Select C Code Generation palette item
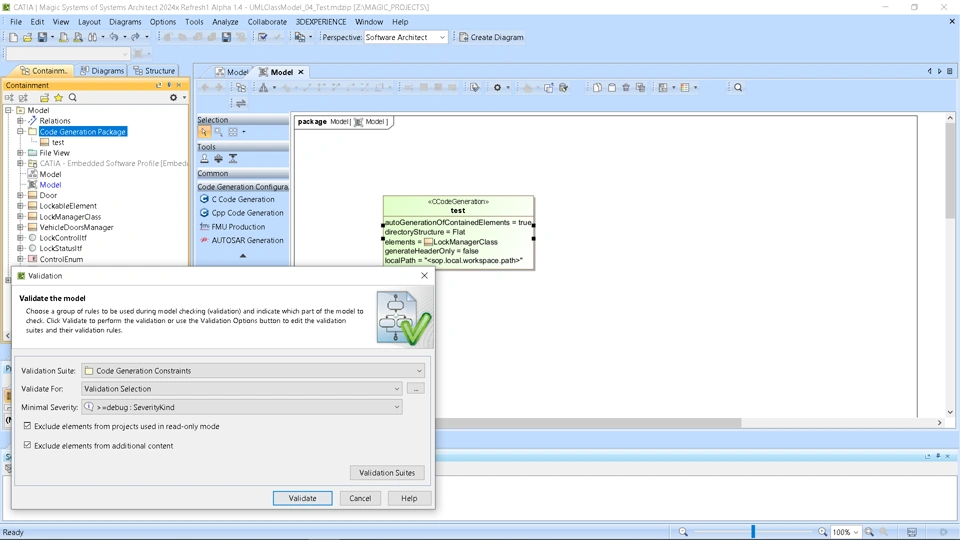The height and width of the screenshot is (540, 960). tap(242, 199)
